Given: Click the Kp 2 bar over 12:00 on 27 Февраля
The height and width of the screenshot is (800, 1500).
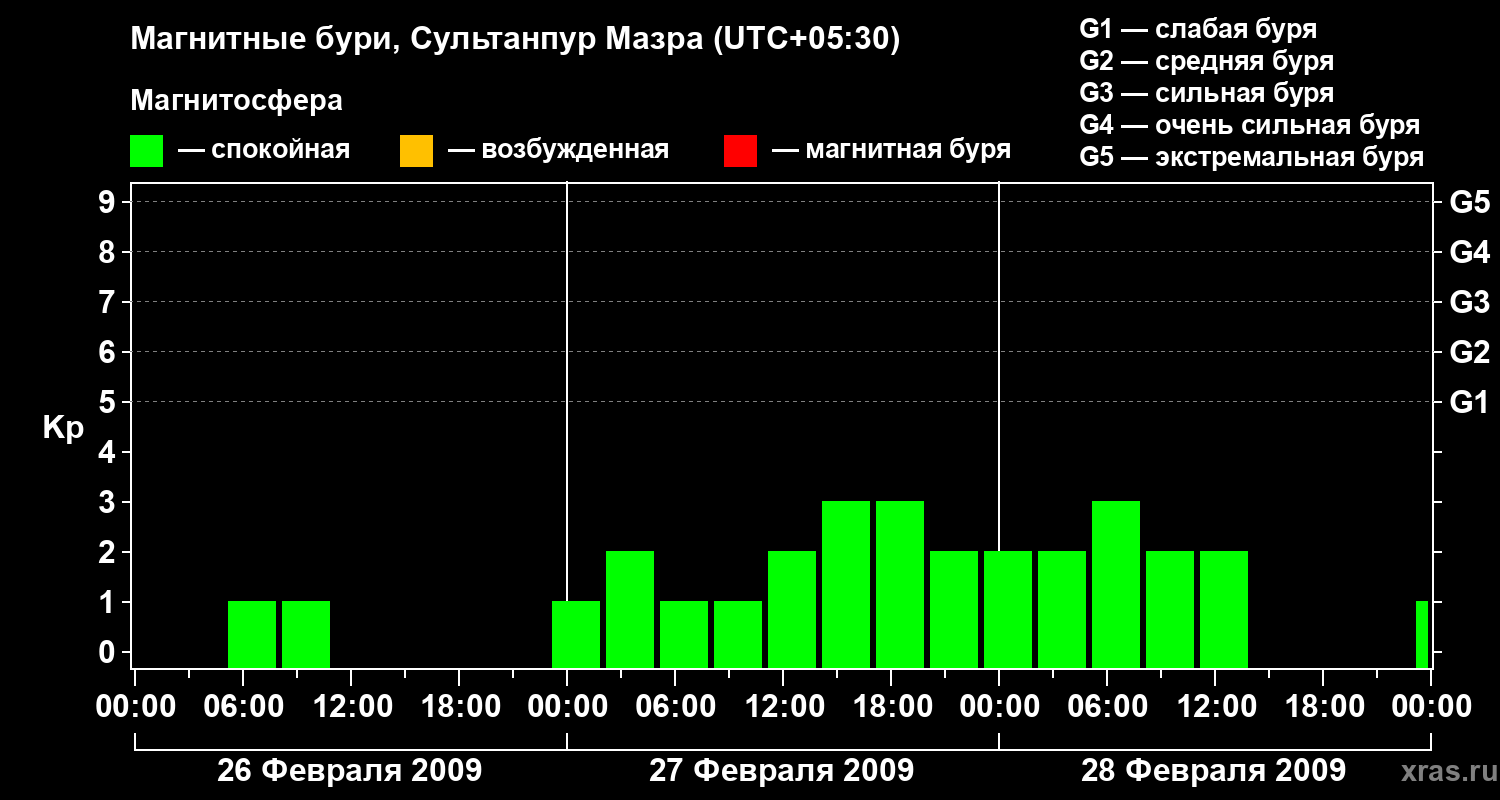Looking at the screenshot, I should [x=792, y=609].
